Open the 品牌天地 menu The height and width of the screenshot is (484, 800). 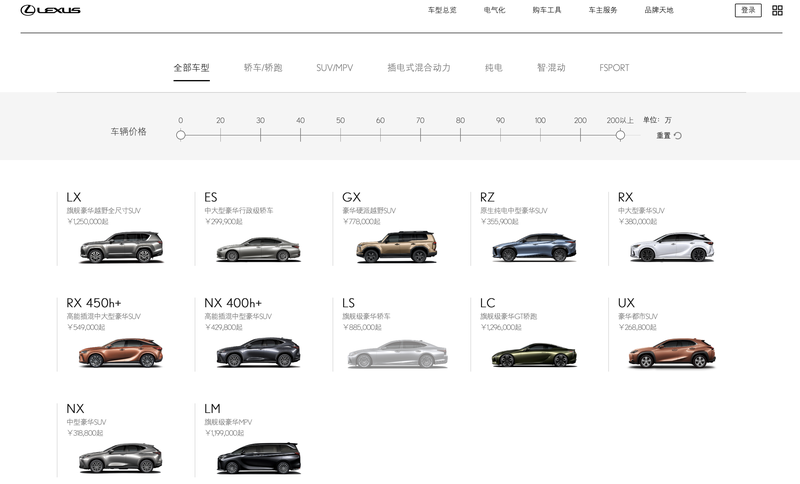(x=659, y=10)
